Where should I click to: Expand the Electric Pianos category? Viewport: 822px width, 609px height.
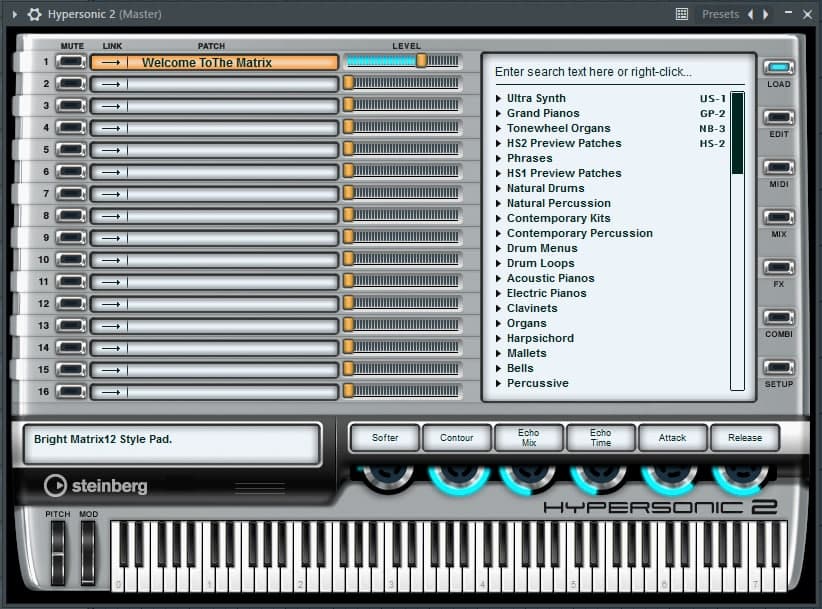(499, 293)
